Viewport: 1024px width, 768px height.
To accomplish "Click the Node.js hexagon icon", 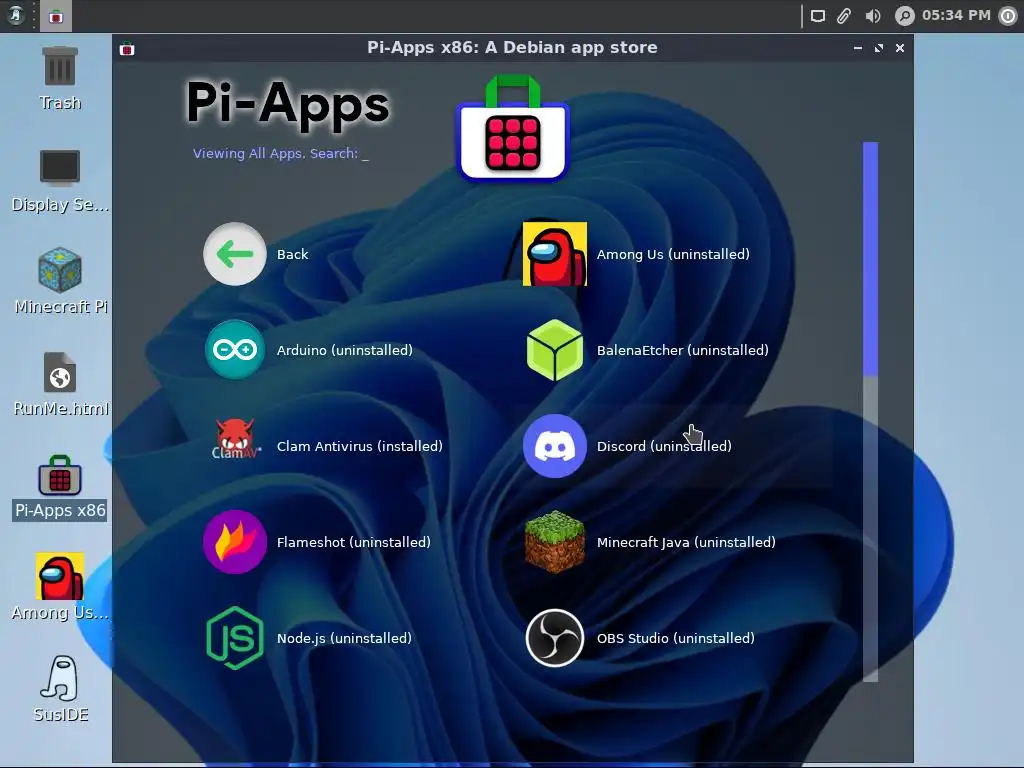I will tap(234, 638).
